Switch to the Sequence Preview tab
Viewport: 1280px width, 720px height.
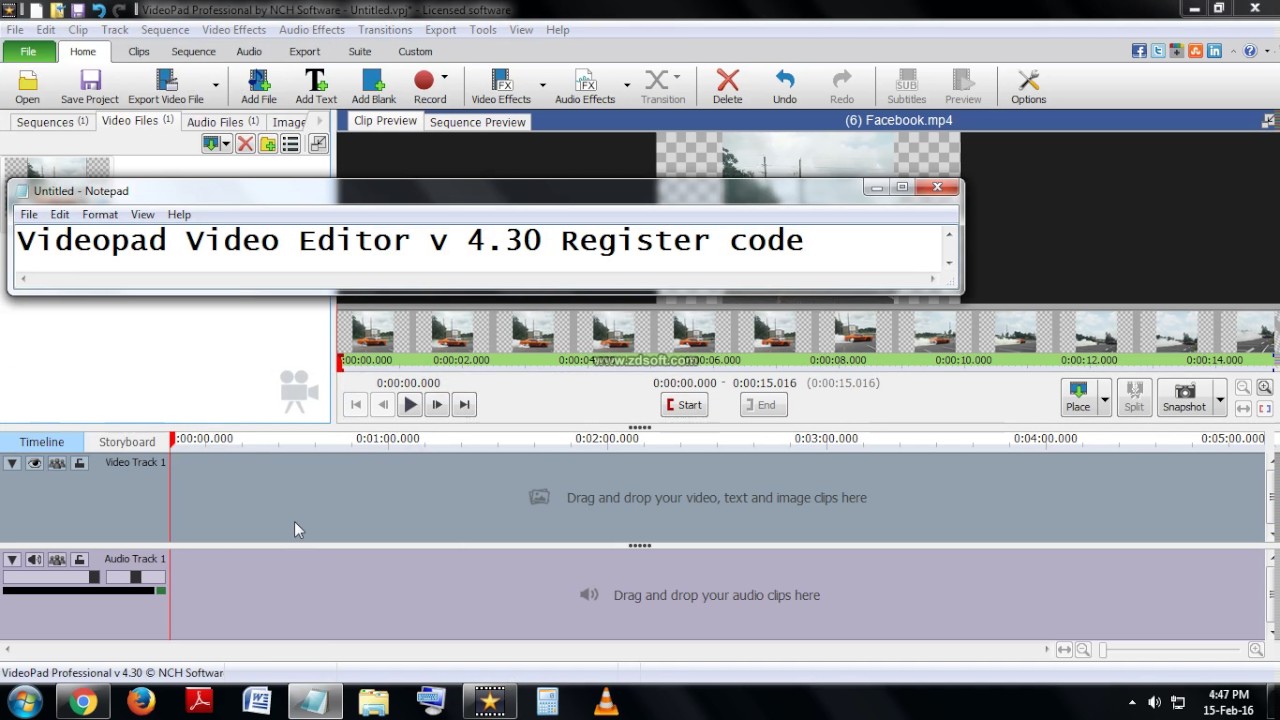(477, 122)
